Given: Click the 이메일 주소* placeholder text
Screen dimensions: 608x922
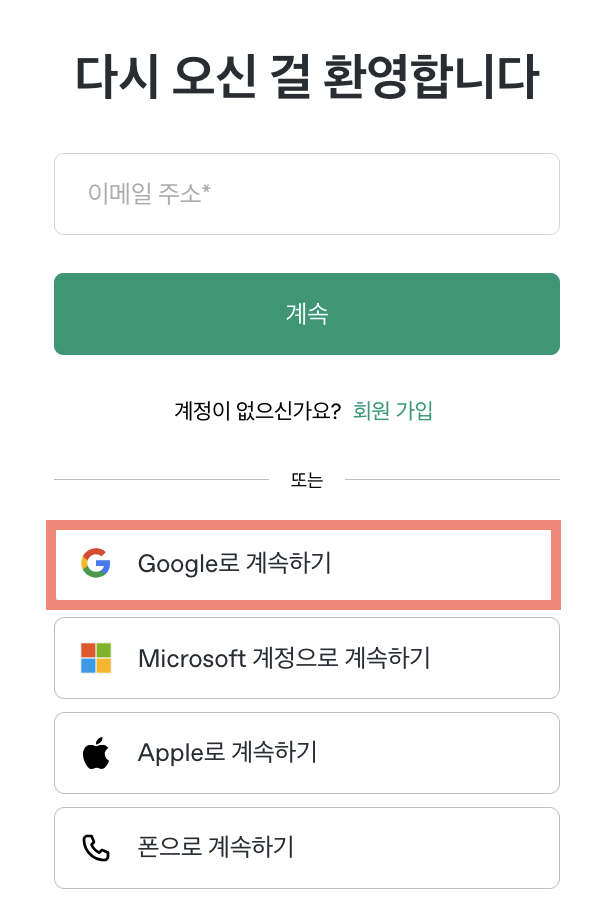Looking at the screenshot, I should pos(149,194).
